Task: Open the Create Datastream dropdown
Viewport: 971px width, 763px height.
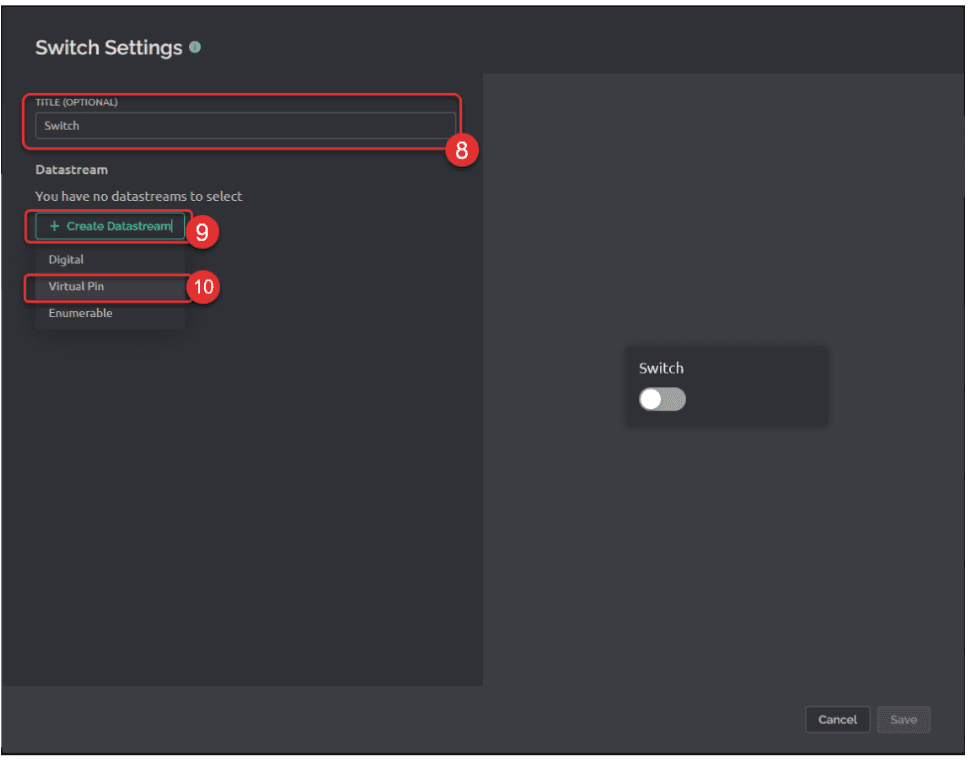Action: [x=110, y=227]
